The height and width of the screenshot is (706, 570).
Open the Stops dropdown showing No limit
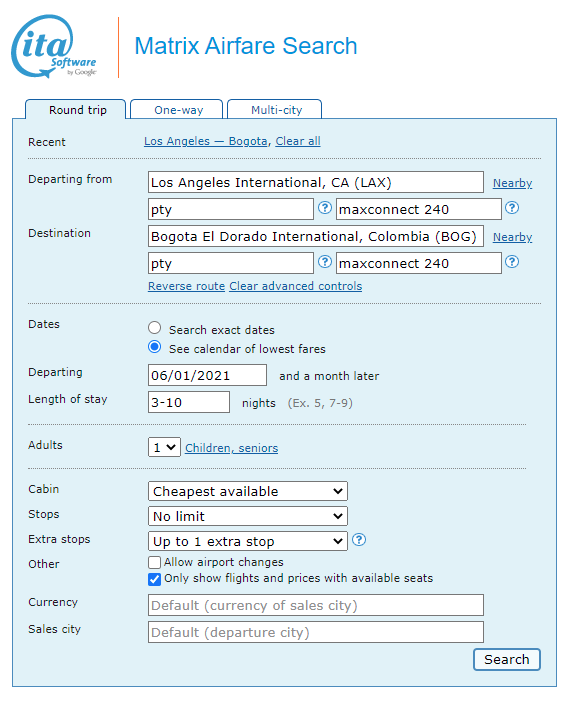[248, 516]
